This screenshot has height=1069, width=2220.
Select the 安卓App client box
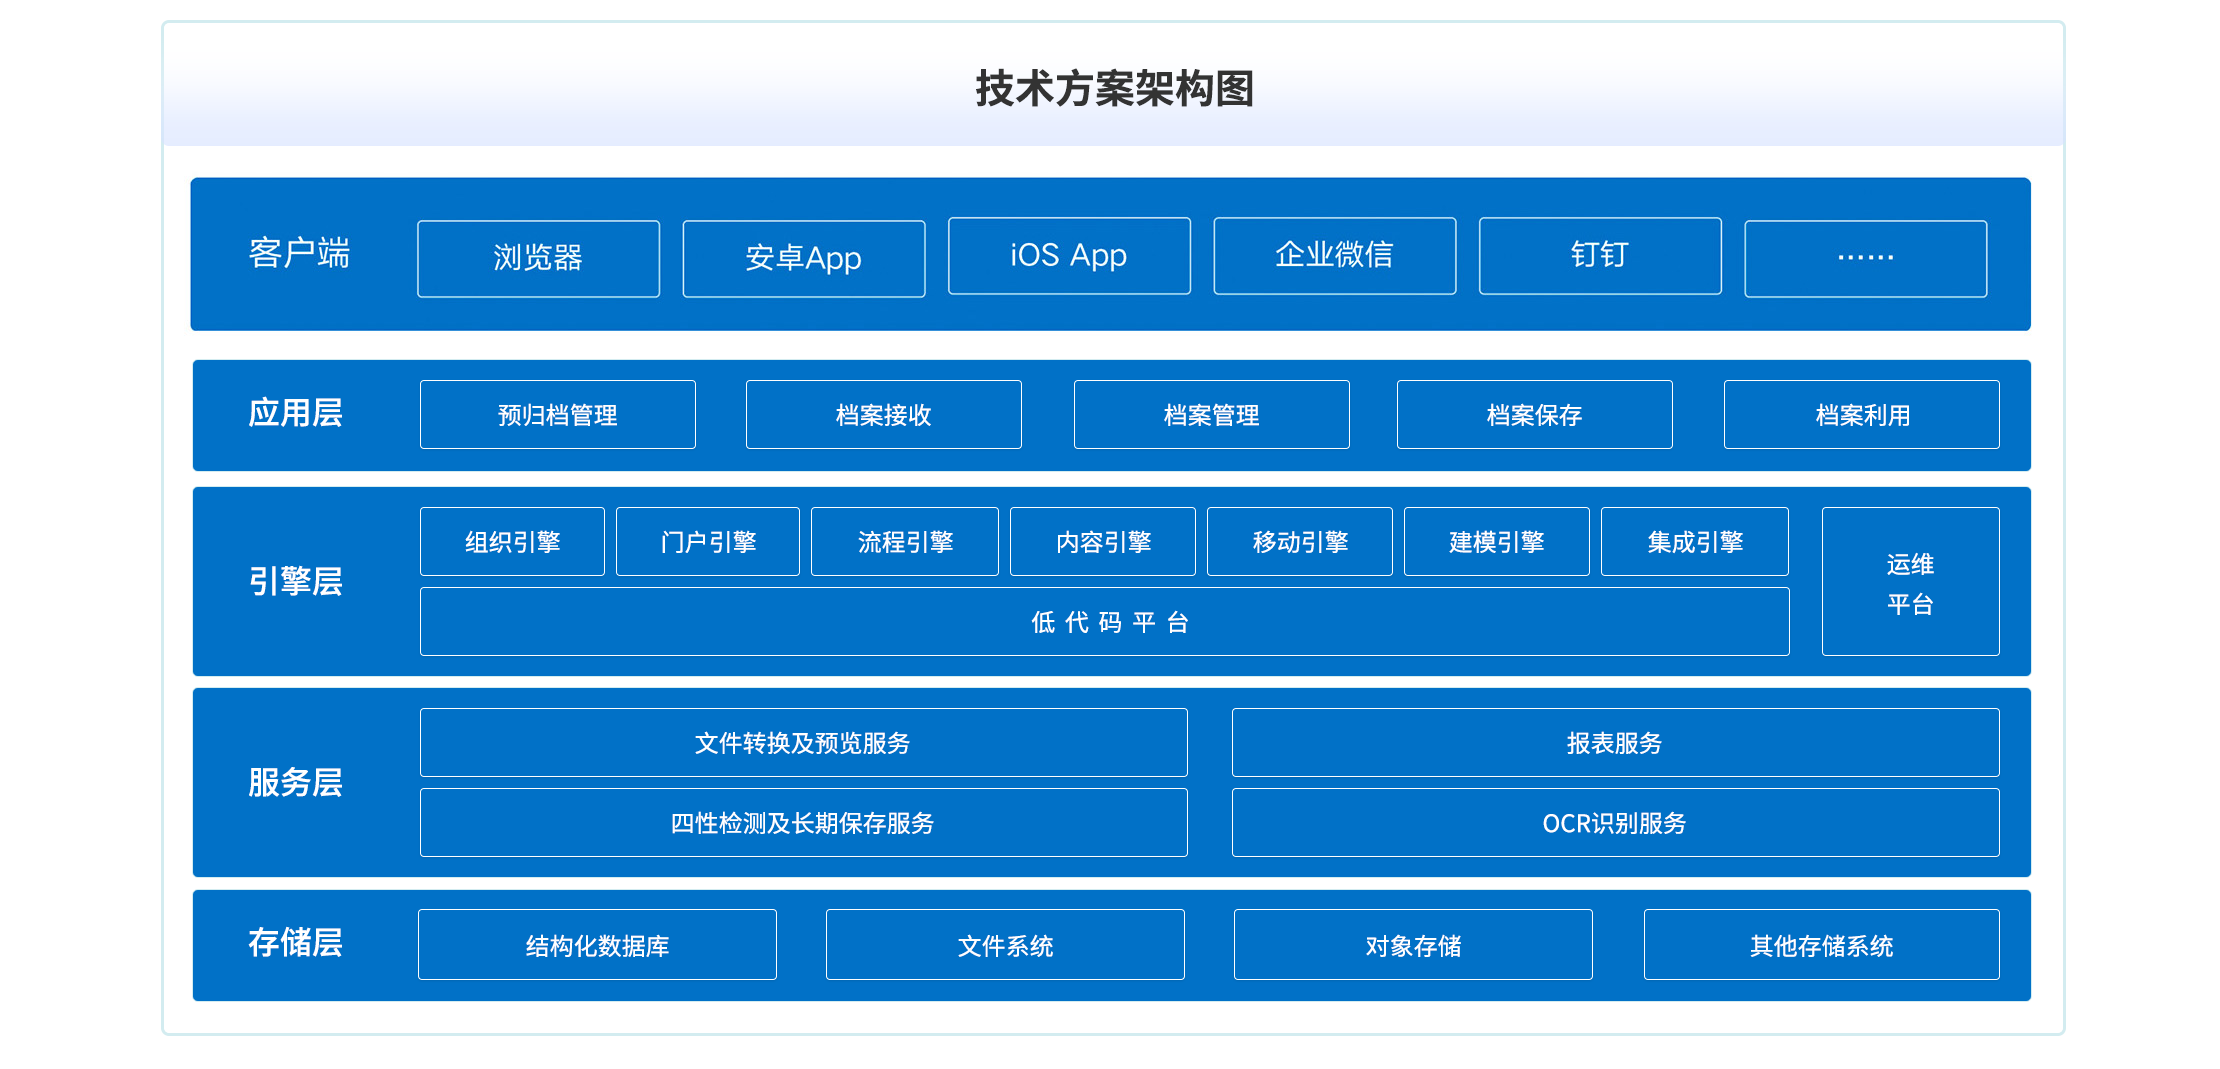pos(803,258)
